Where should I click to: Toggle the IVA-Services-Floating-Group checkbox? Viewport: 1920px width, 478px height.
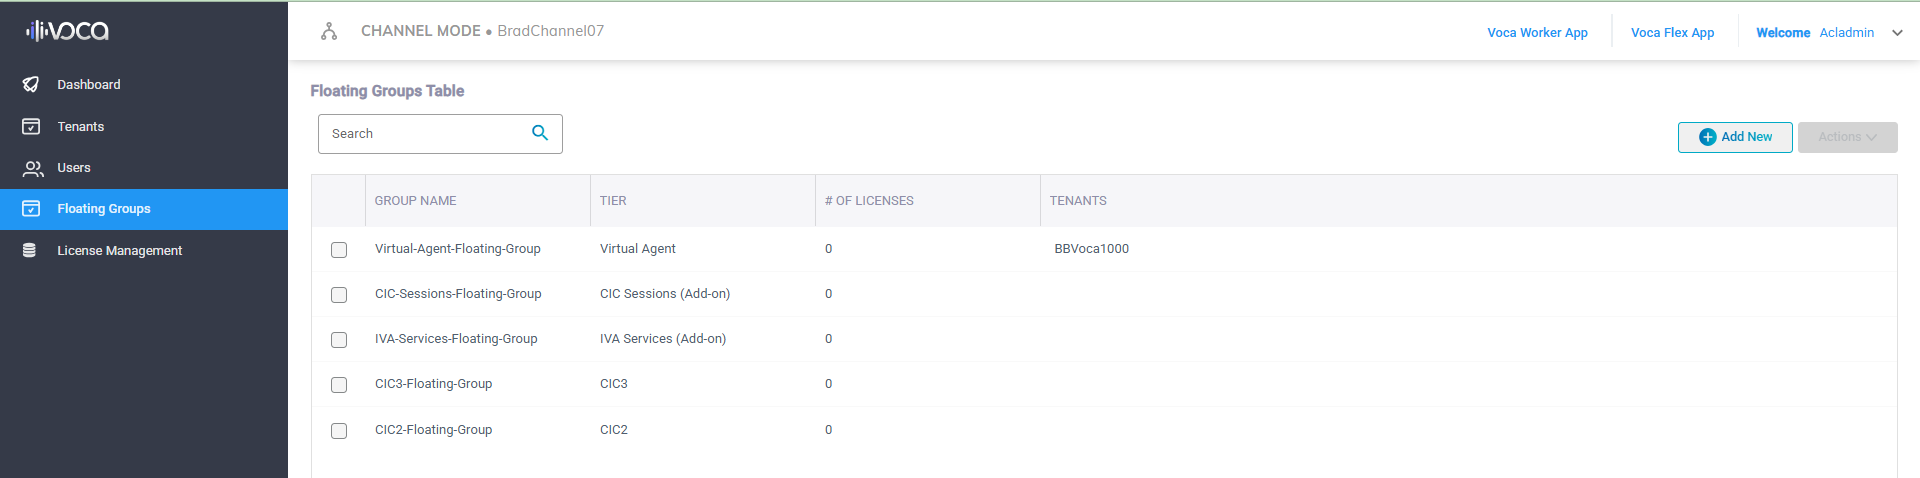[x=339, y=340]
